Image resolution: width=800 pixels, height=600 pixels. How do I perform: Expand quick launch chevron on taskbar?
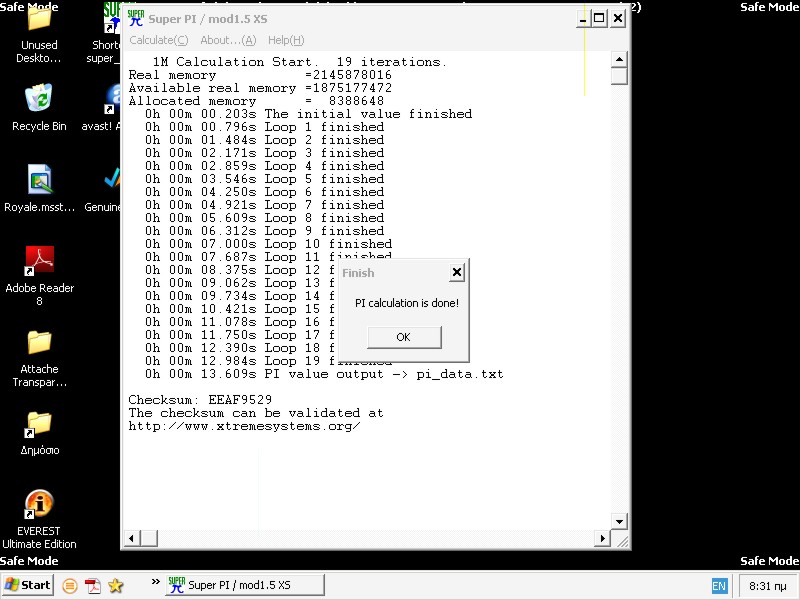[x=156, y=582]
